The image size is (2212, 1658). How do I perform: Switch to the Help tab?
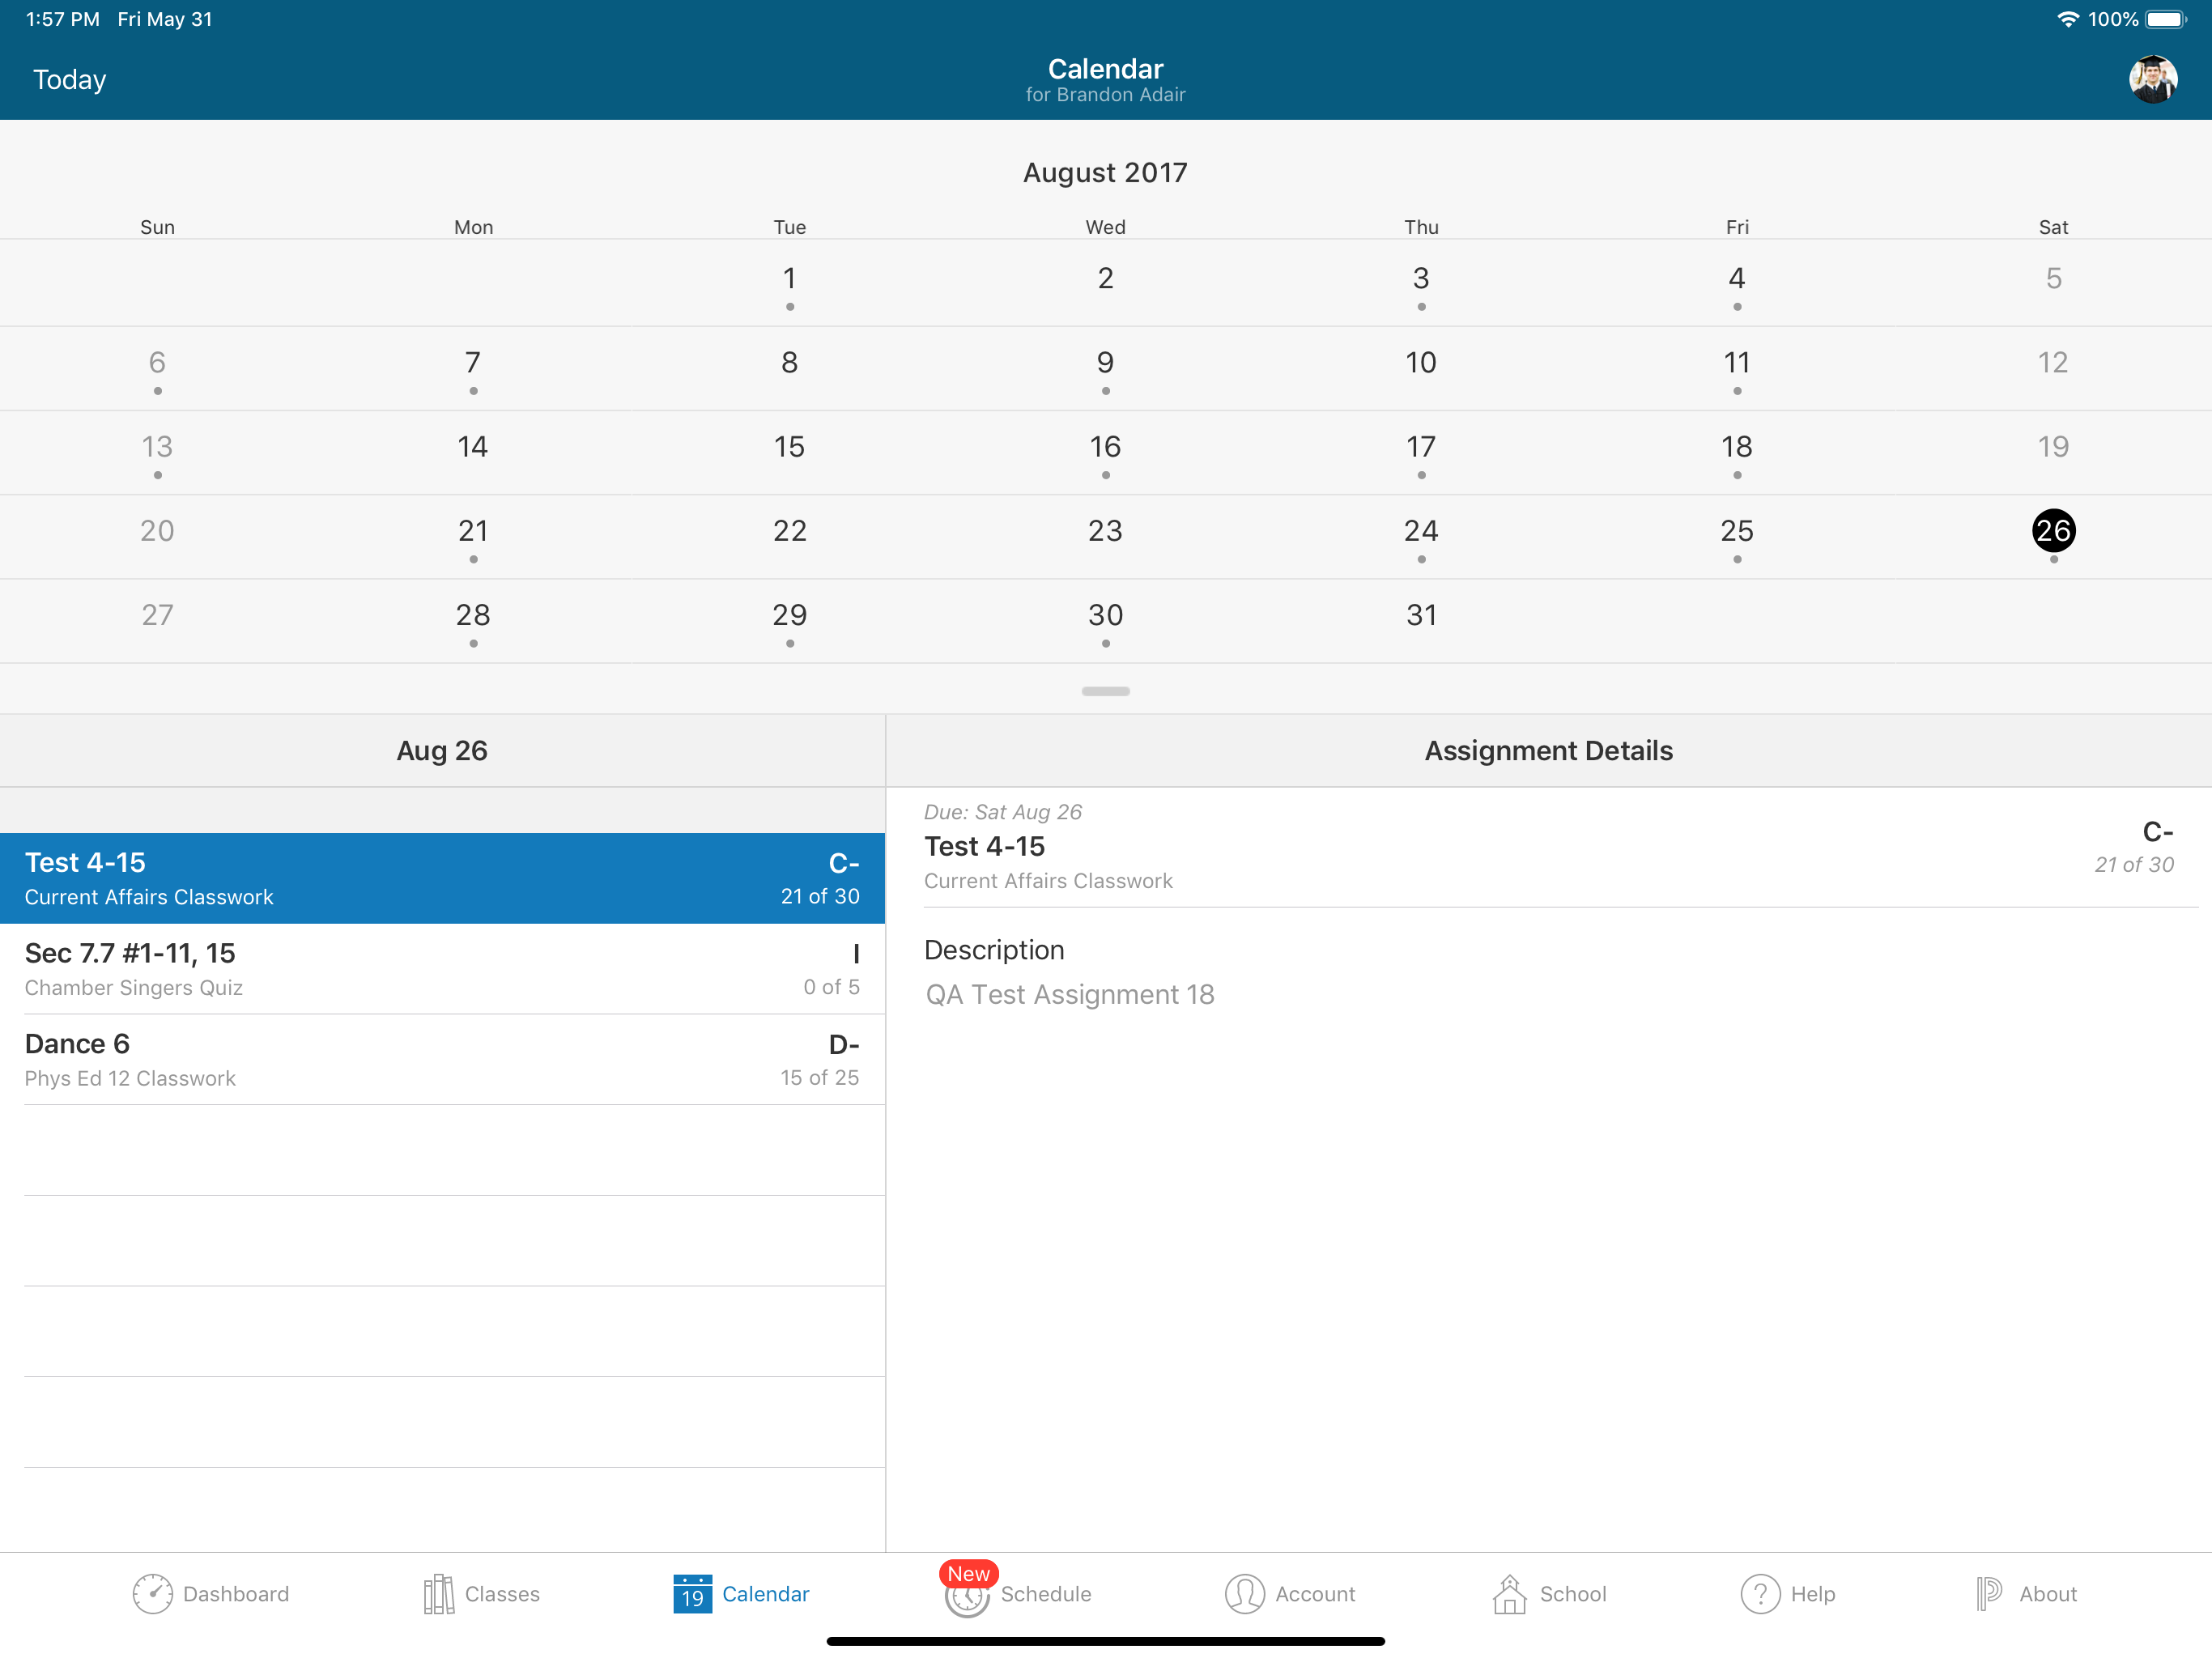pos(1788,1594)
